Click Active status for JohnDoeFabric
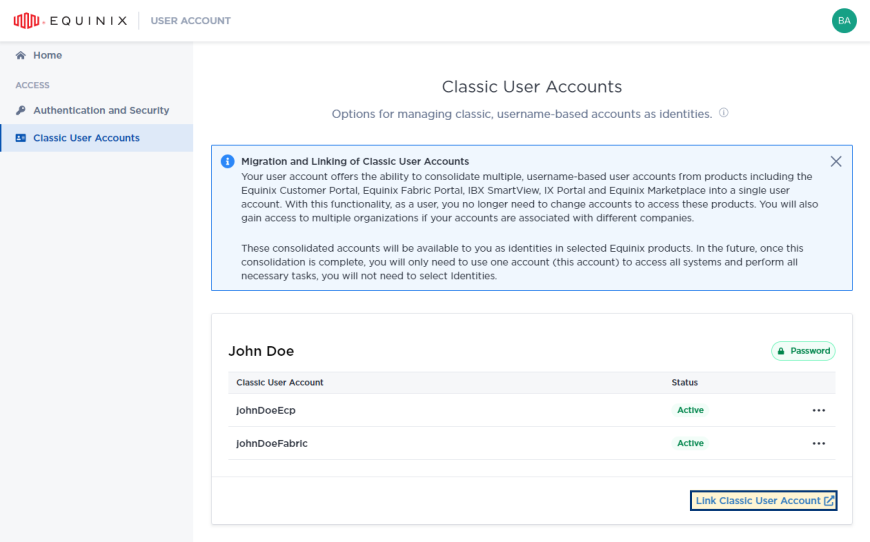The height and width of the screenshot is (542, 870). (x=690, y=443)
